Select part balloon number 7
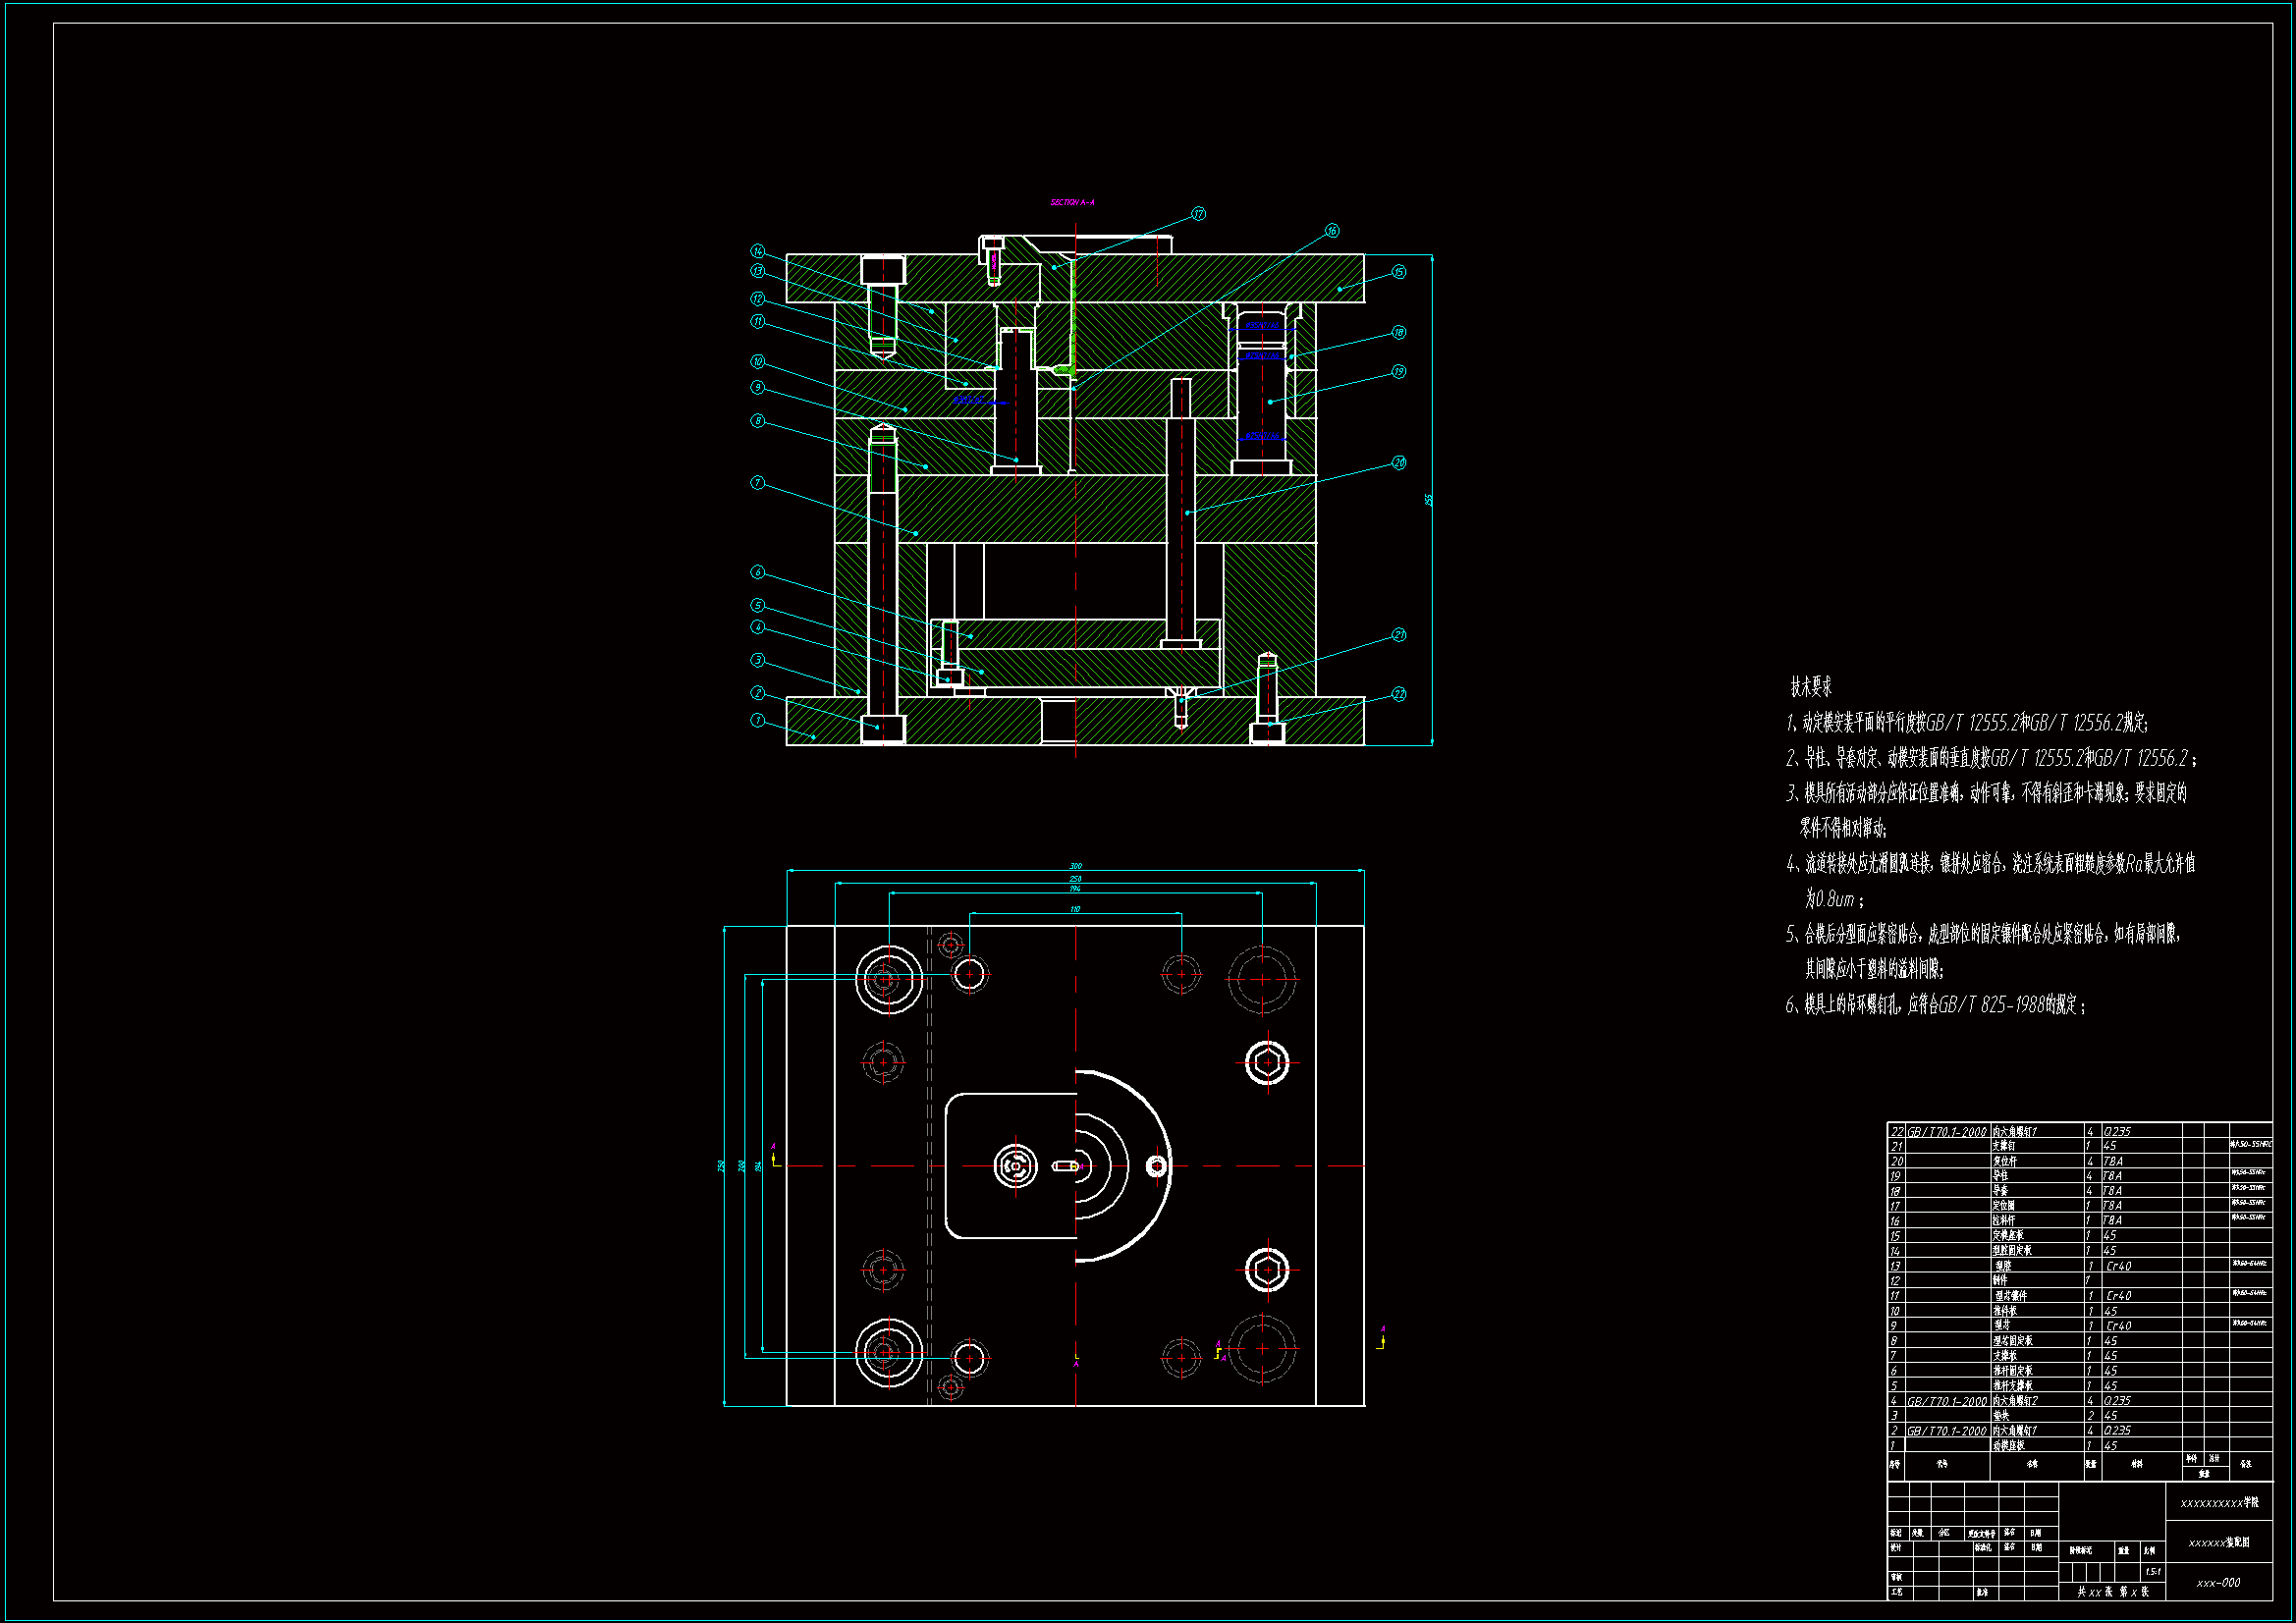This screenshot has height=1623, width=2296. tap(758, 483)
